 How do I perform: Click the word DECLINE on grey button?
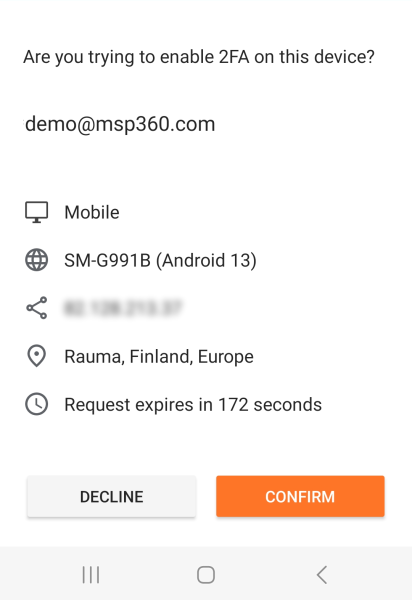tap(111, 497)
